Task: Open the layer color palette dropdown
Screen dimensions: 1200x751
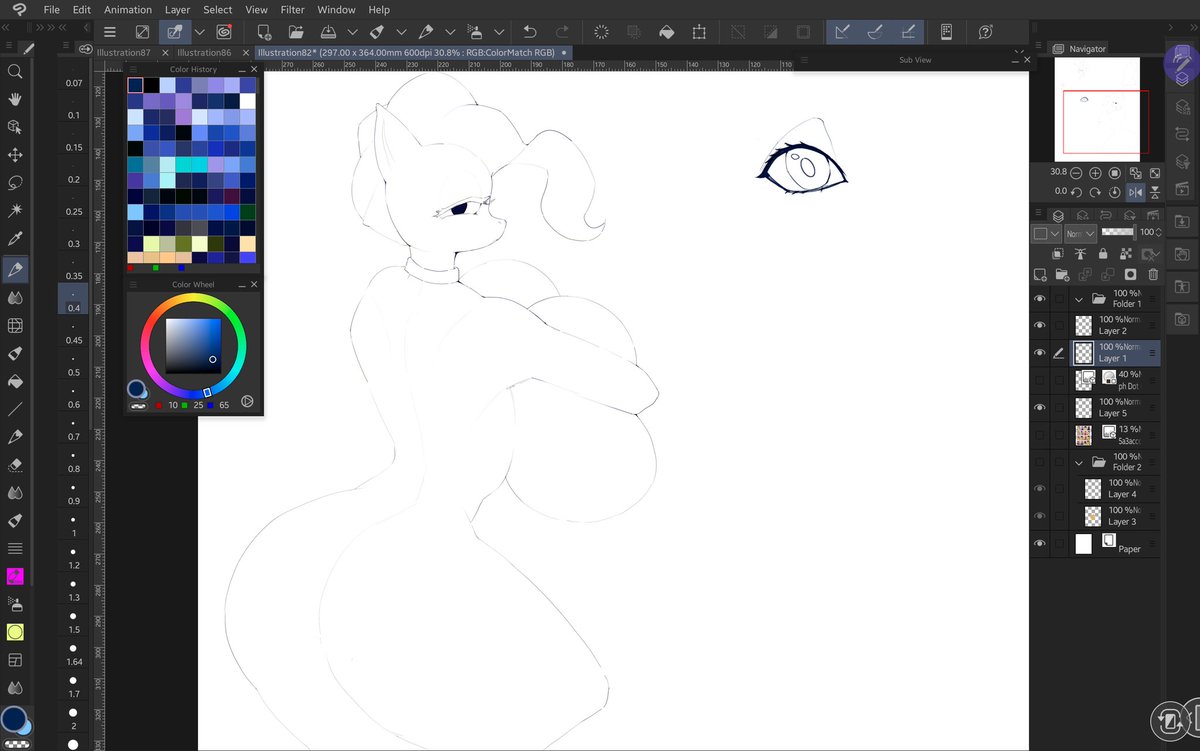Action: [1045, 233]
